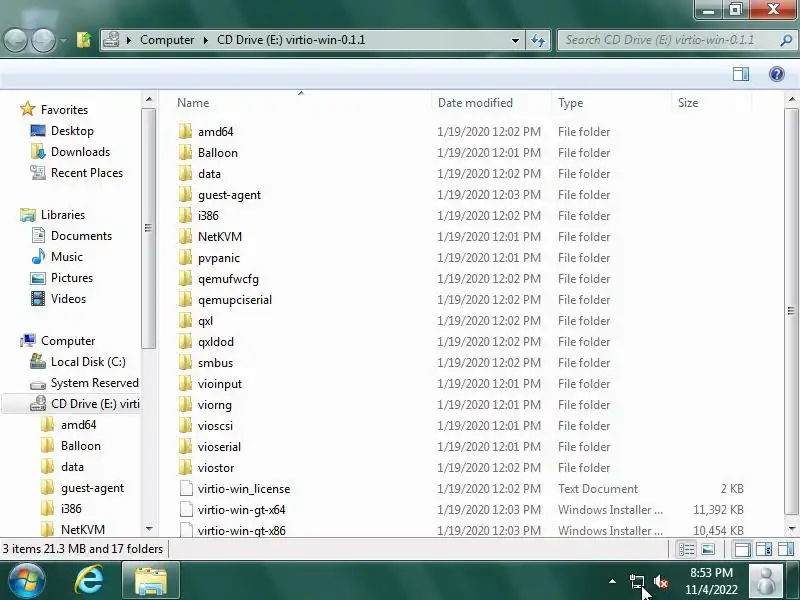Switch to large thumbnails view icon
800x600 pixels.
(x=708, y=549)
